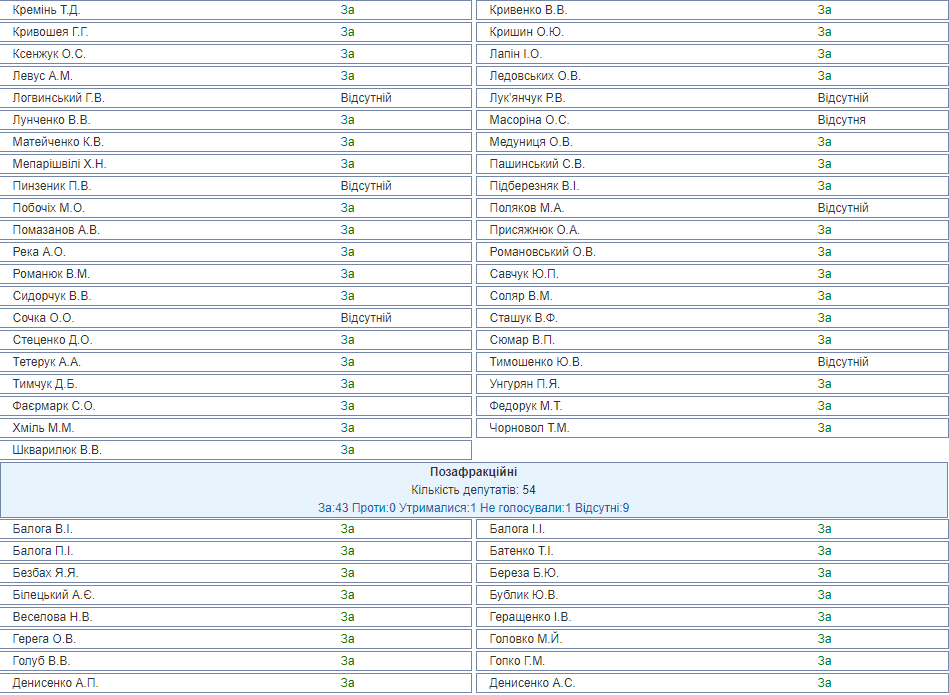Select Голуб В.В. entry
949x695 pixels.
[235, 661]
